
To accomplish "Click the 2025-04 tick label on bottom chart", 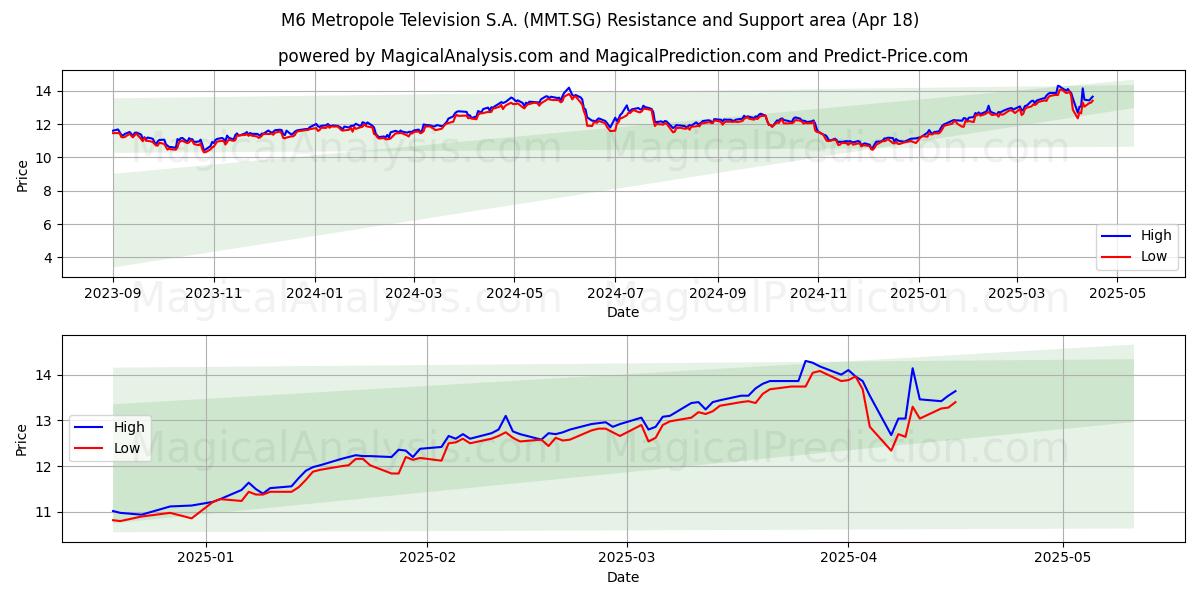I will tap(848, 559).
